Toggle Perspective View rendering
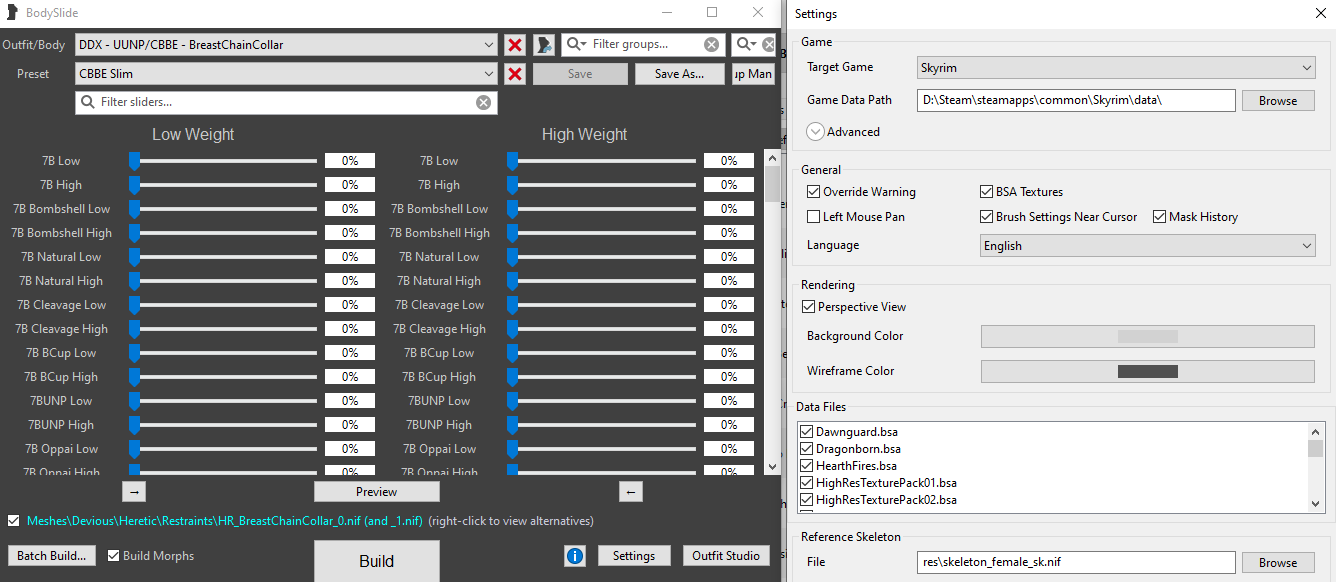The height and width of the screenshot is (582, 1336). [x=808, y=307]
